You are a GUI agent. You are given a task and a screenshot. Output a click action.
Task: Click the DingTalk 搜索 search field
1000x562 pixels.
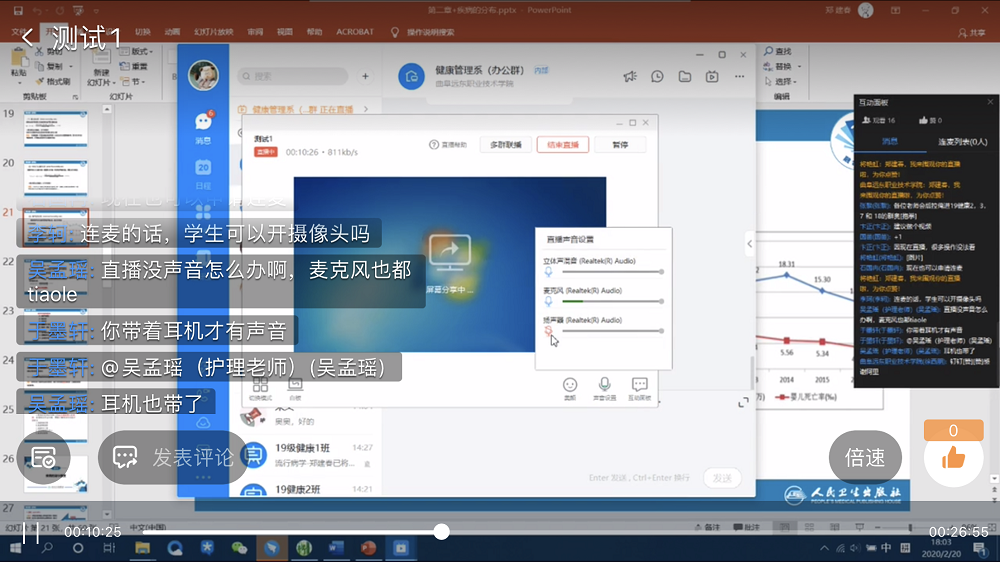[x=293, y=76]
